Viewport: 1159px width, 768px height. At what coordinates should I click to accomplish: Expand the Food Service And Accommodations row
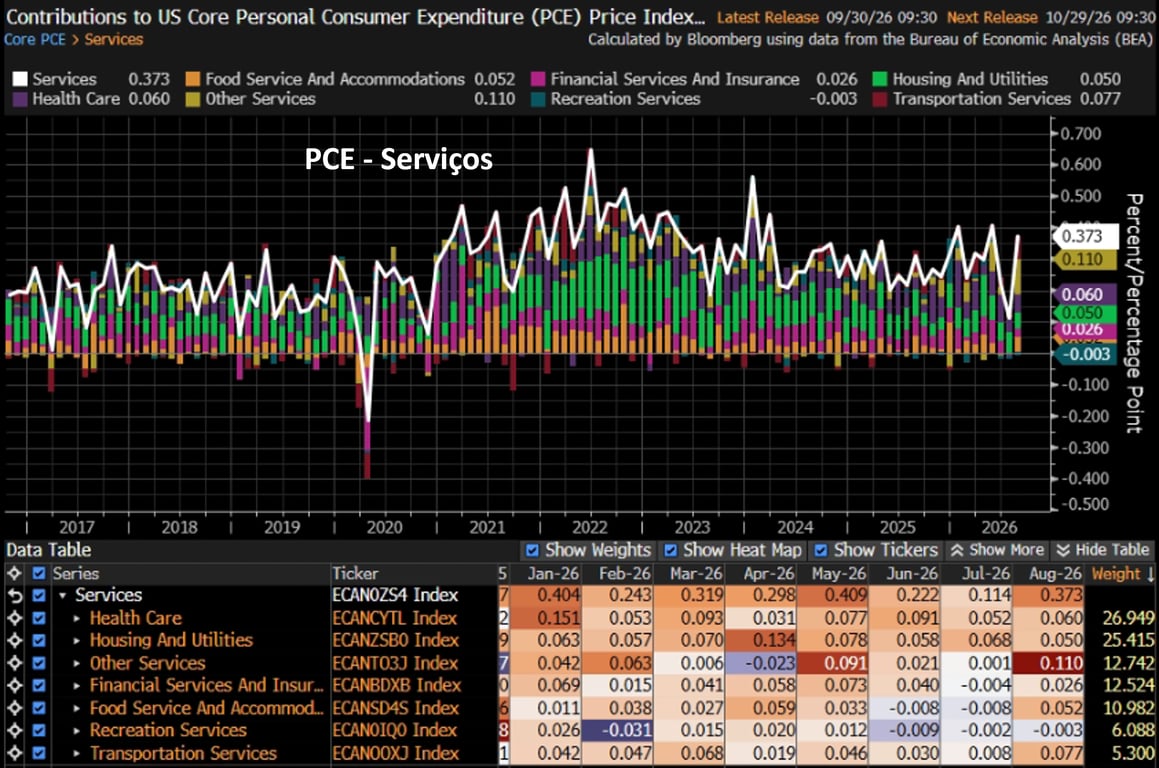click(77, 708)
